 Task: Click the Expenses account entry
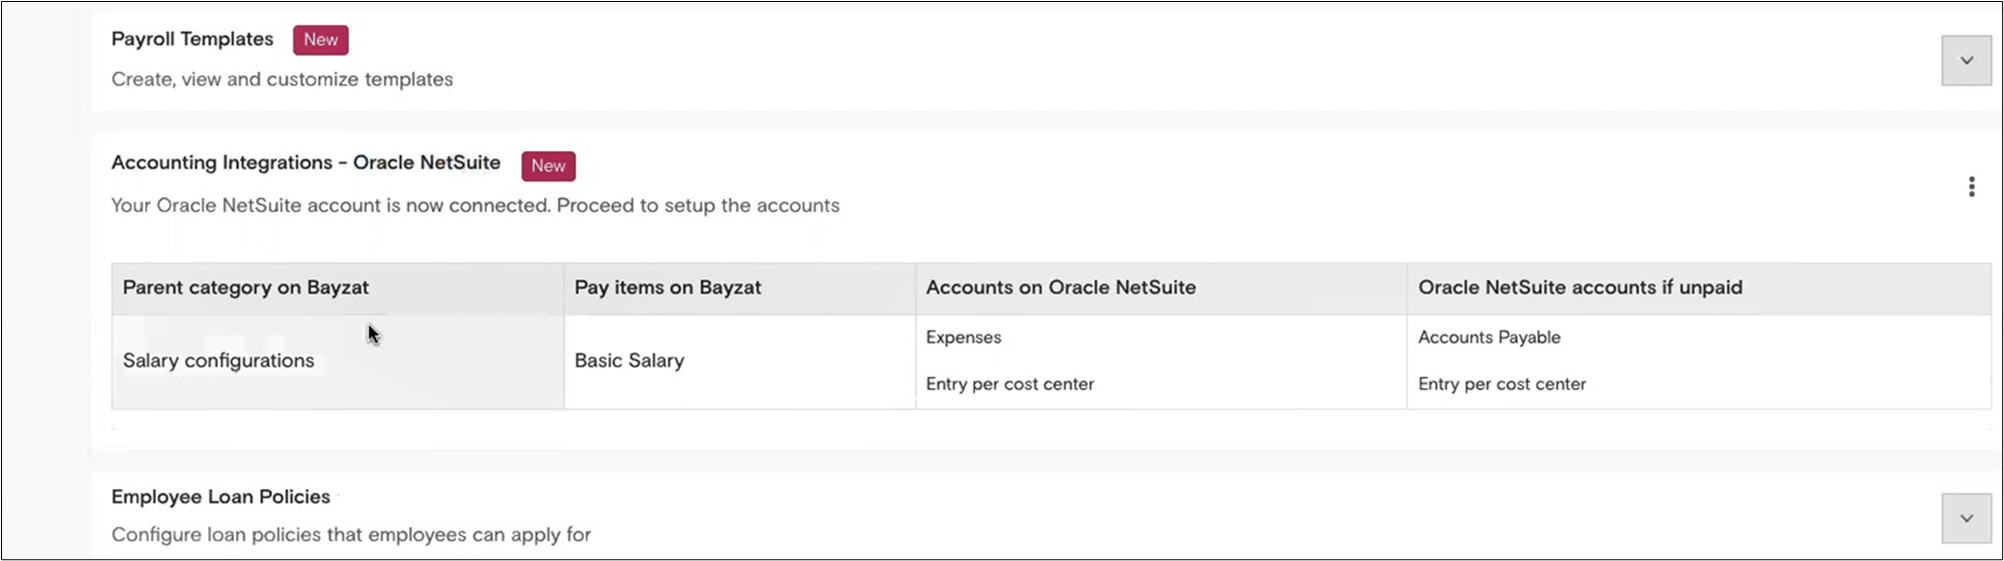pos(964,337)
